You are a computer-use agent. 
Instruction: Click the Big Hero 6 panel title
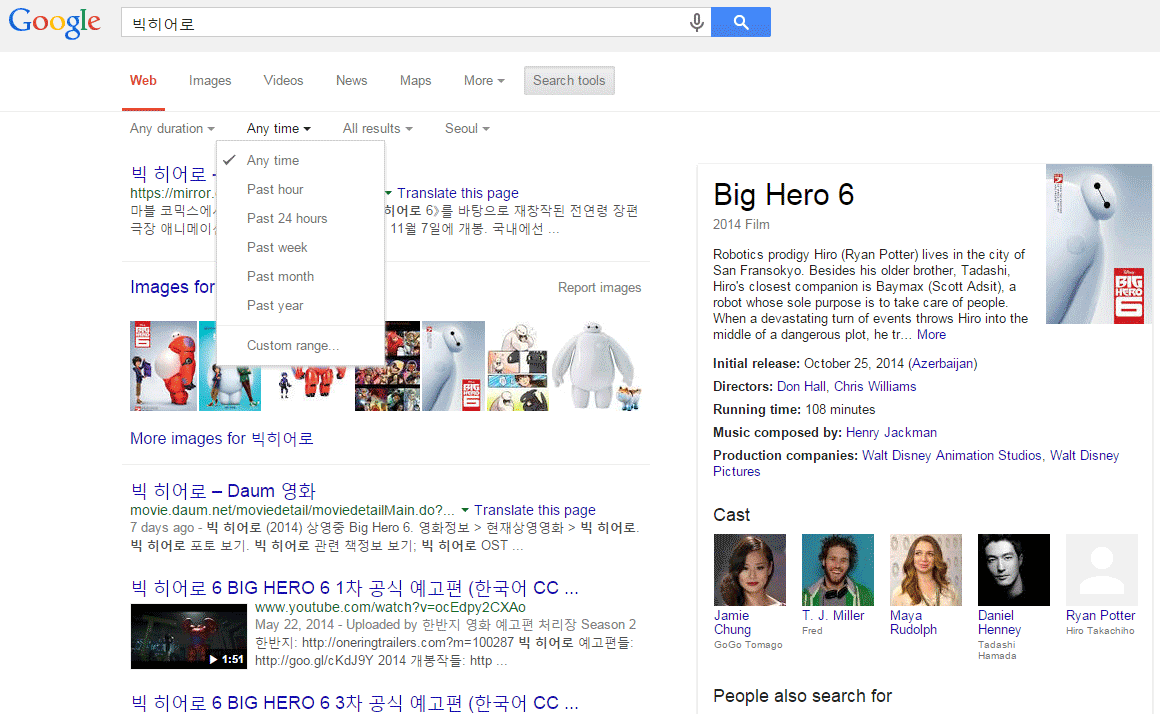coord(783,195)
